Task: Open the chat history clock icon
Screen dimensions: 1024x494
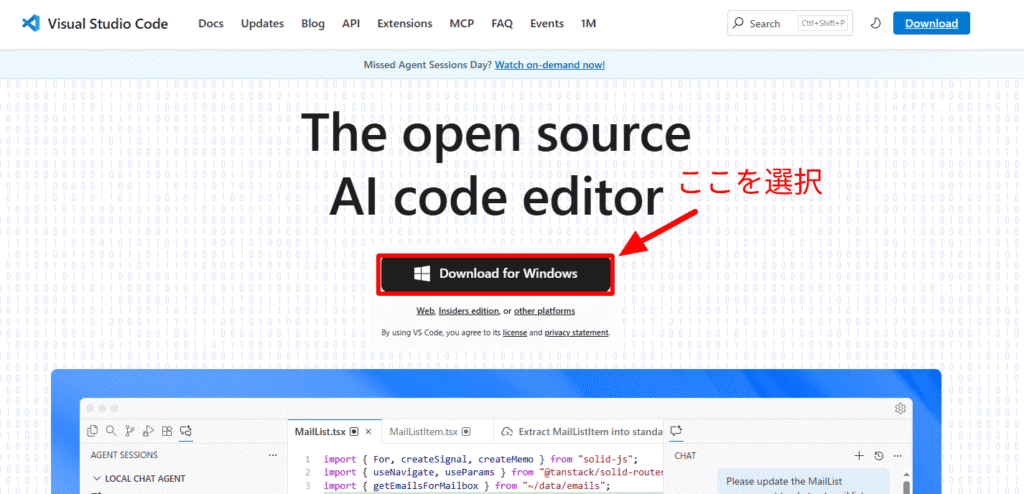Action: tap(877, 455)
